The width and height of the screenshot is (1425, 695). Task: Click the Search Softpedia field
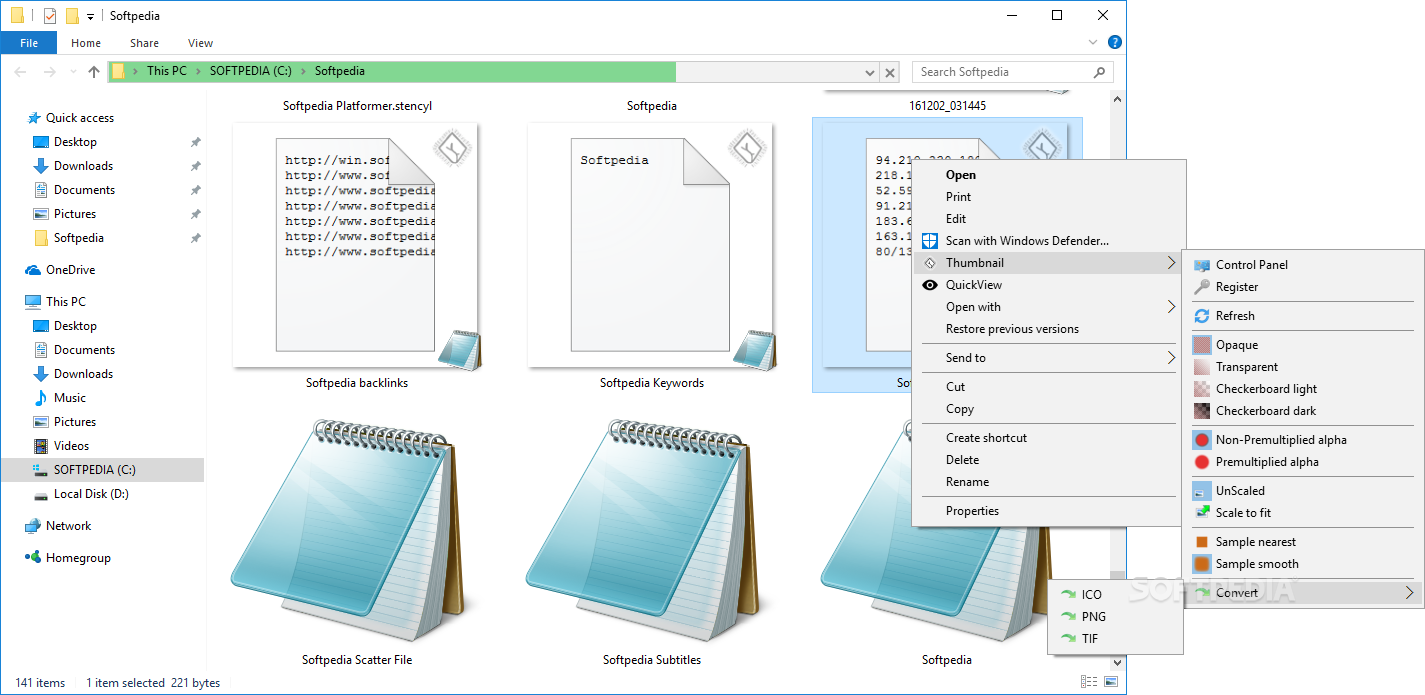(1013, 72)
